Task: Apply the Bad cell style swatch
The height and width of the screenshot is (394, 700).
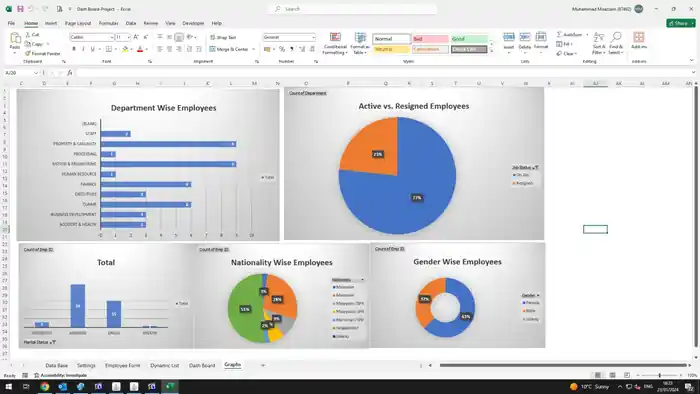Action: (x=430, y=39)
